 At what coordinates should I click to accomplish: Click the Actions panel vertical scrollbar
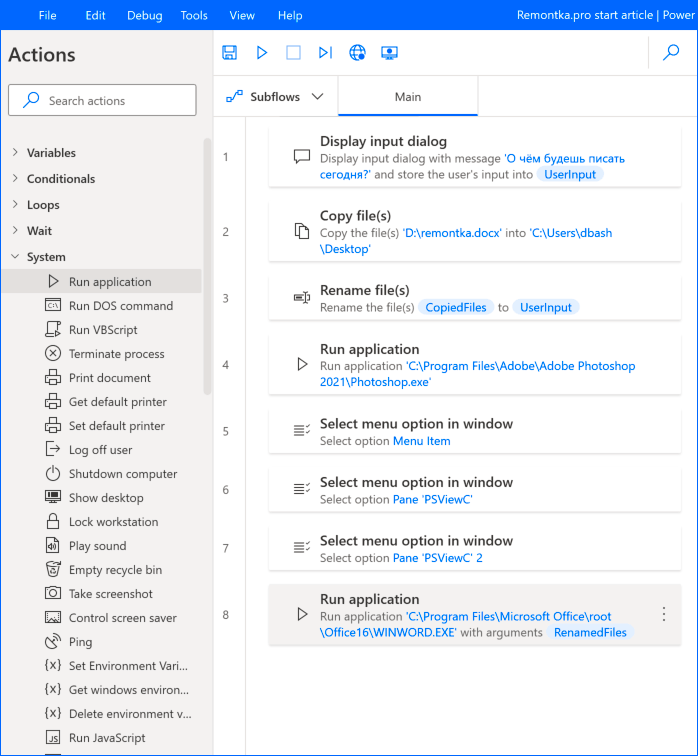pyautogui.click(x=207, y=267)
